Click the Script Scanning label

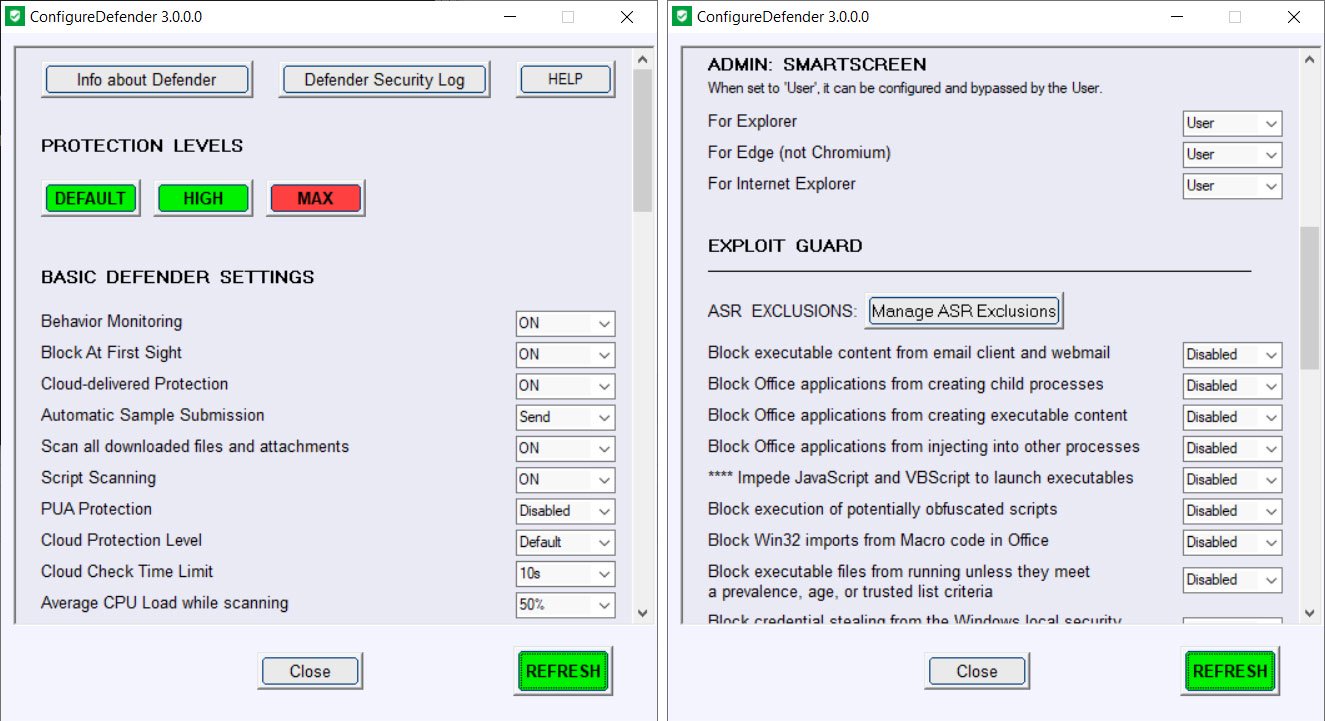[99, 478]
